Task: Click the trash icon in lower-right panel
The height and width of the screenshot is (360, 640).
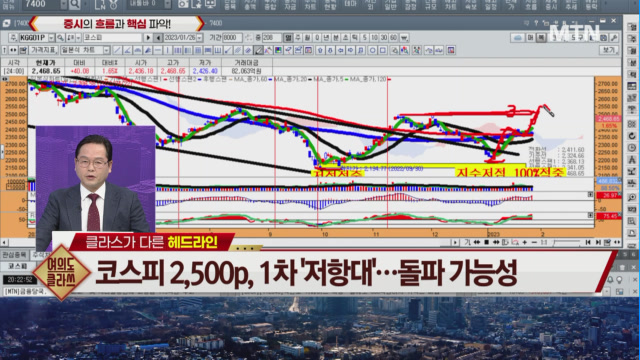Action: click(622, 267)
